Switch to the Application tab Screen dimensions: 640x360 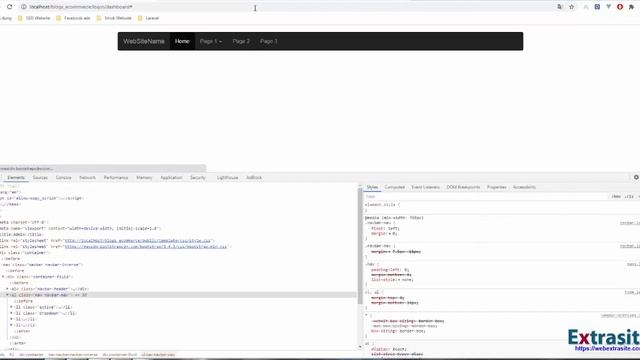[171, 178]
